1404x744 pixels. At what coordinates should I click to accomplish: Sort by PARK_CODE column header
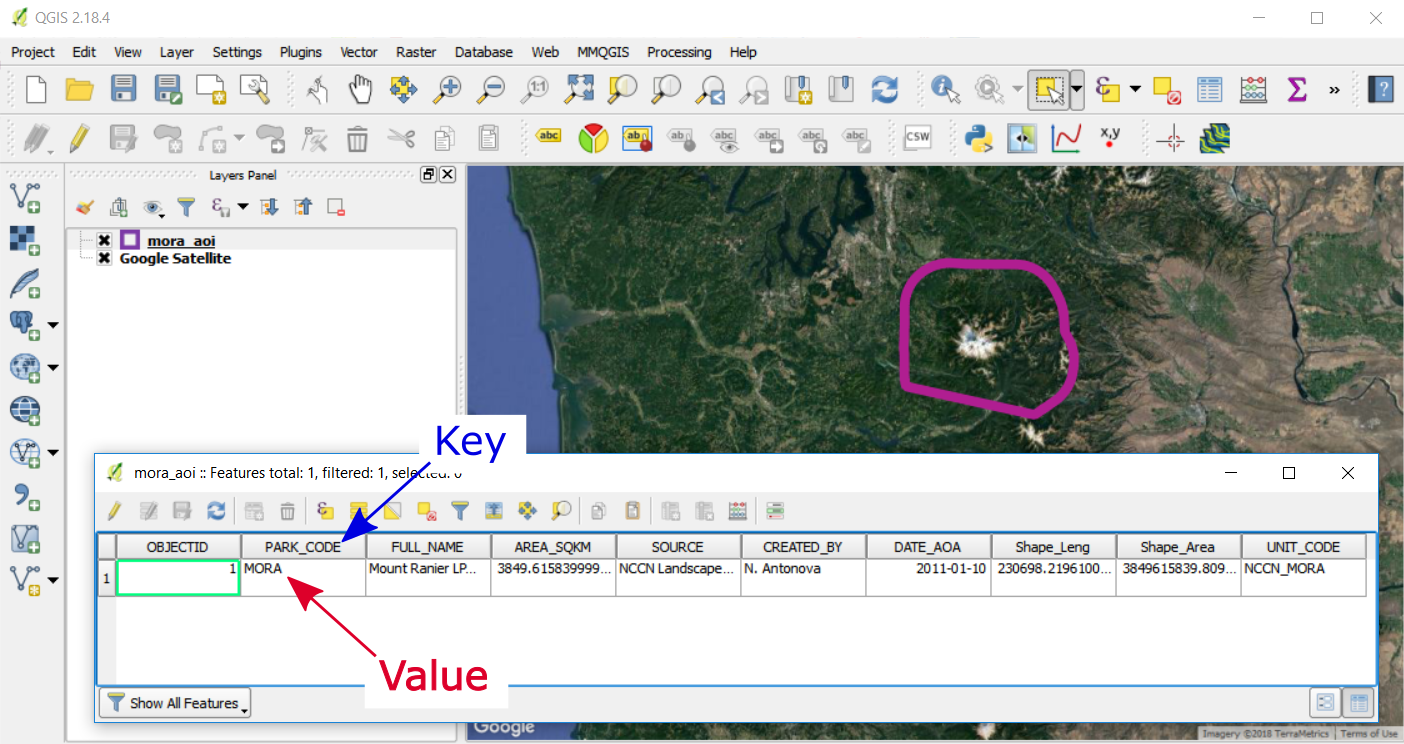pos(303,547)
